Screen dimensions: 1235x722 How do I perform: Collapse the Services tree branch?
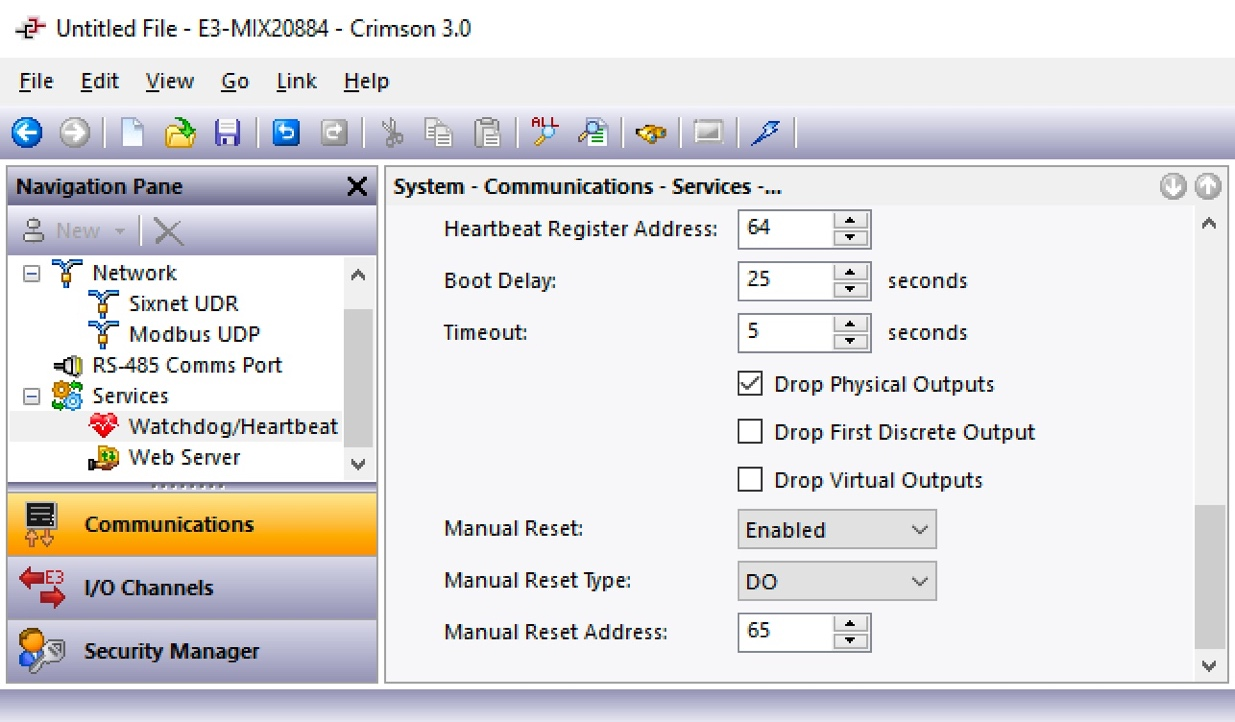32,396
